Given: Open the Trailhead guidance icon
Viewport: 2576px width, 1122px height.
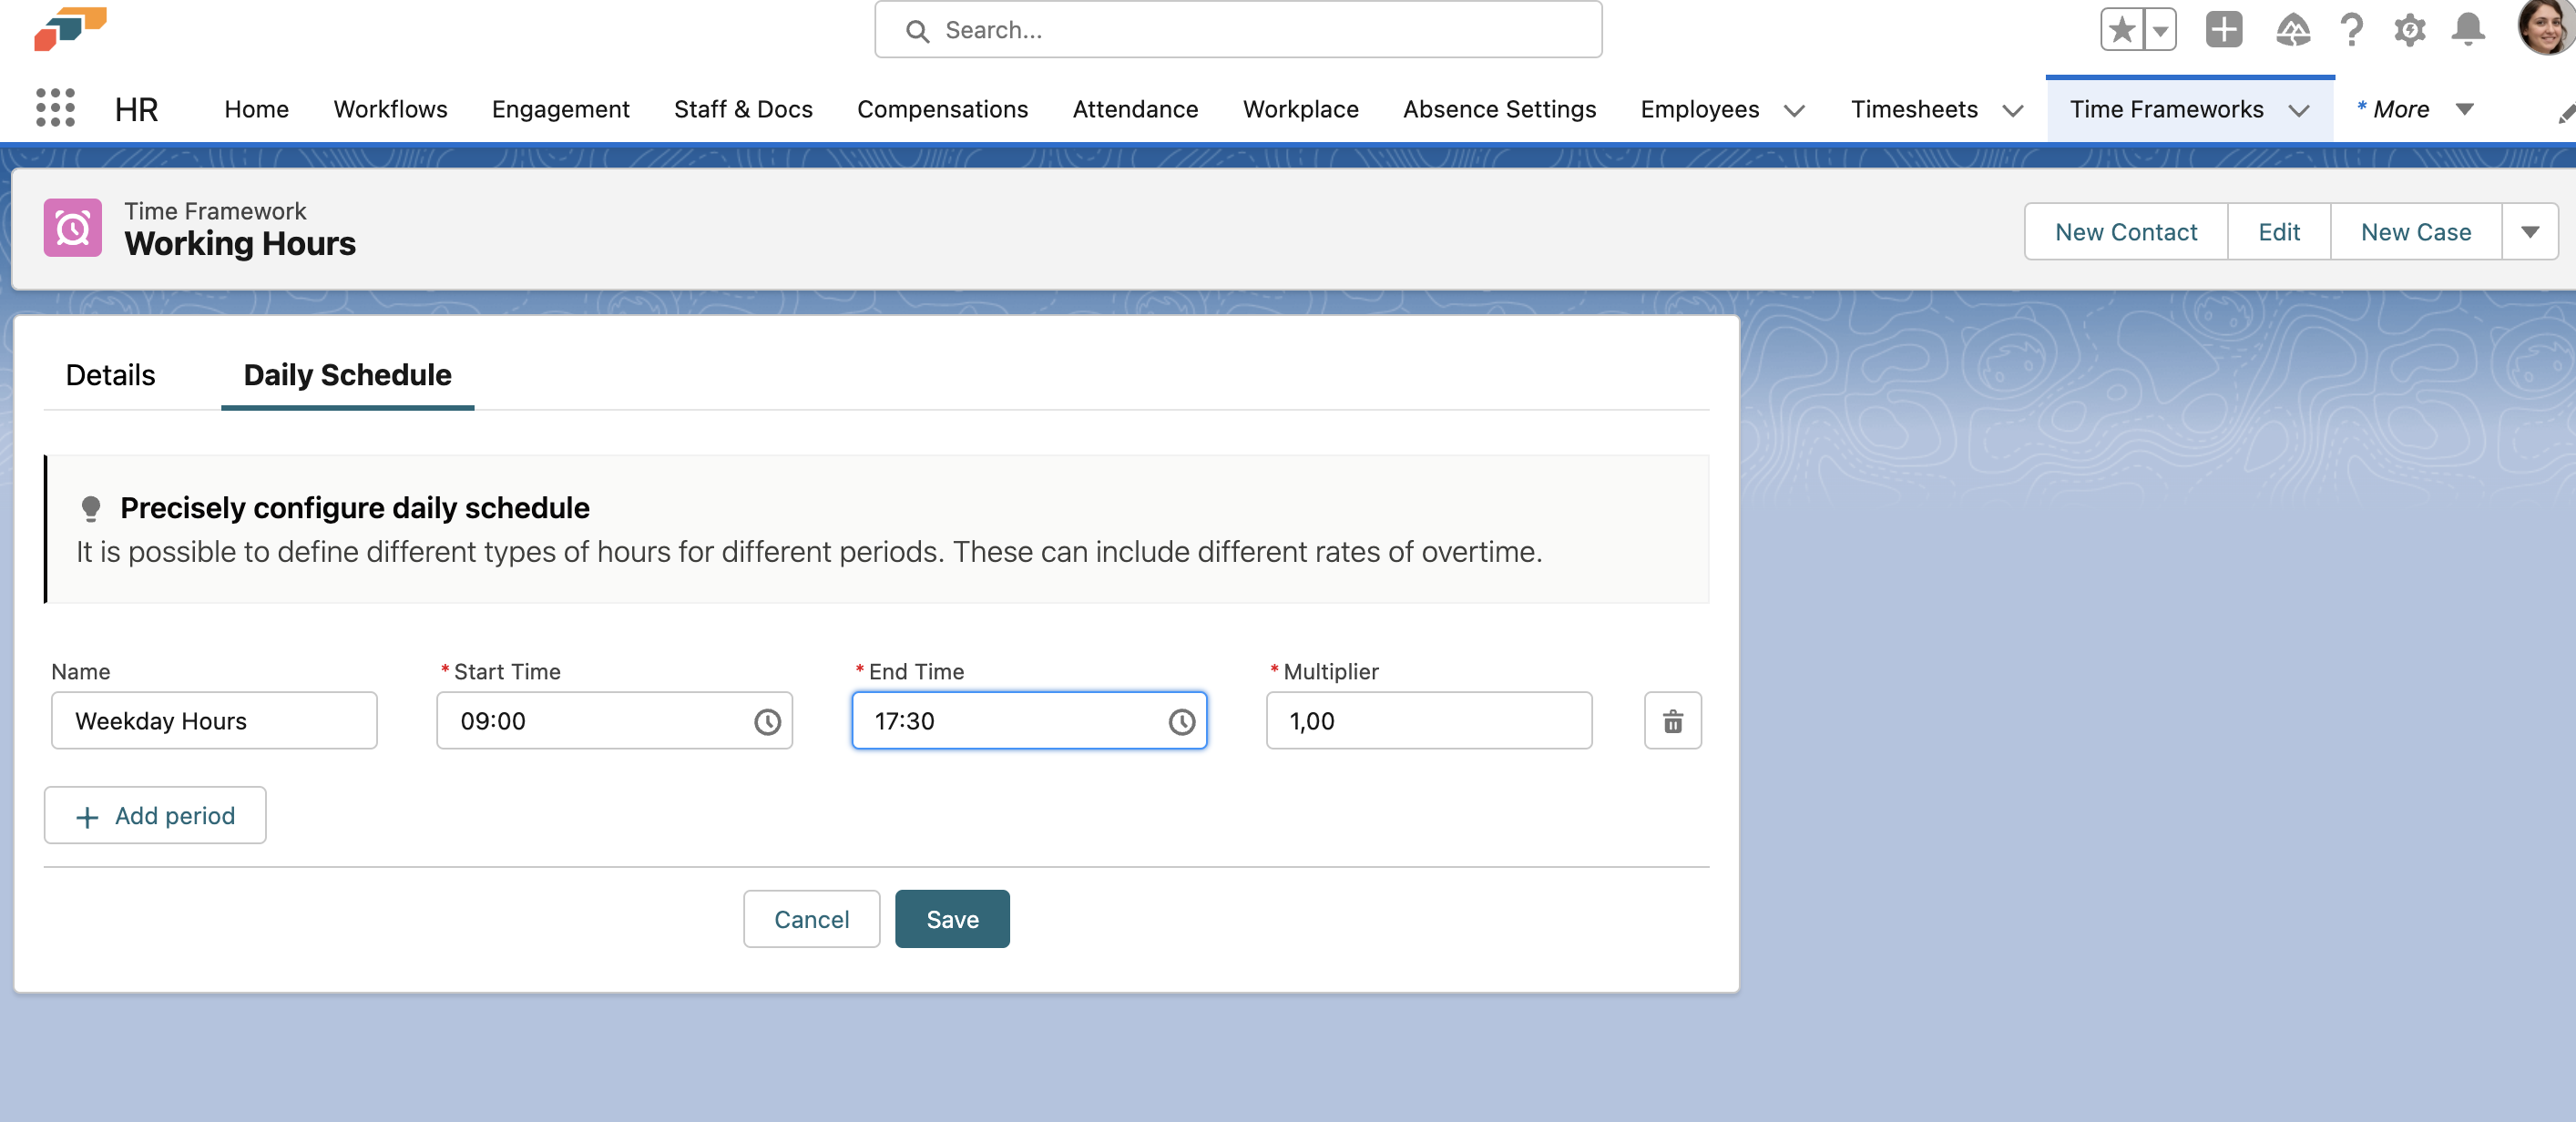Looking at the screenshot, I should pyautogui.click(x=2292, y=30).
